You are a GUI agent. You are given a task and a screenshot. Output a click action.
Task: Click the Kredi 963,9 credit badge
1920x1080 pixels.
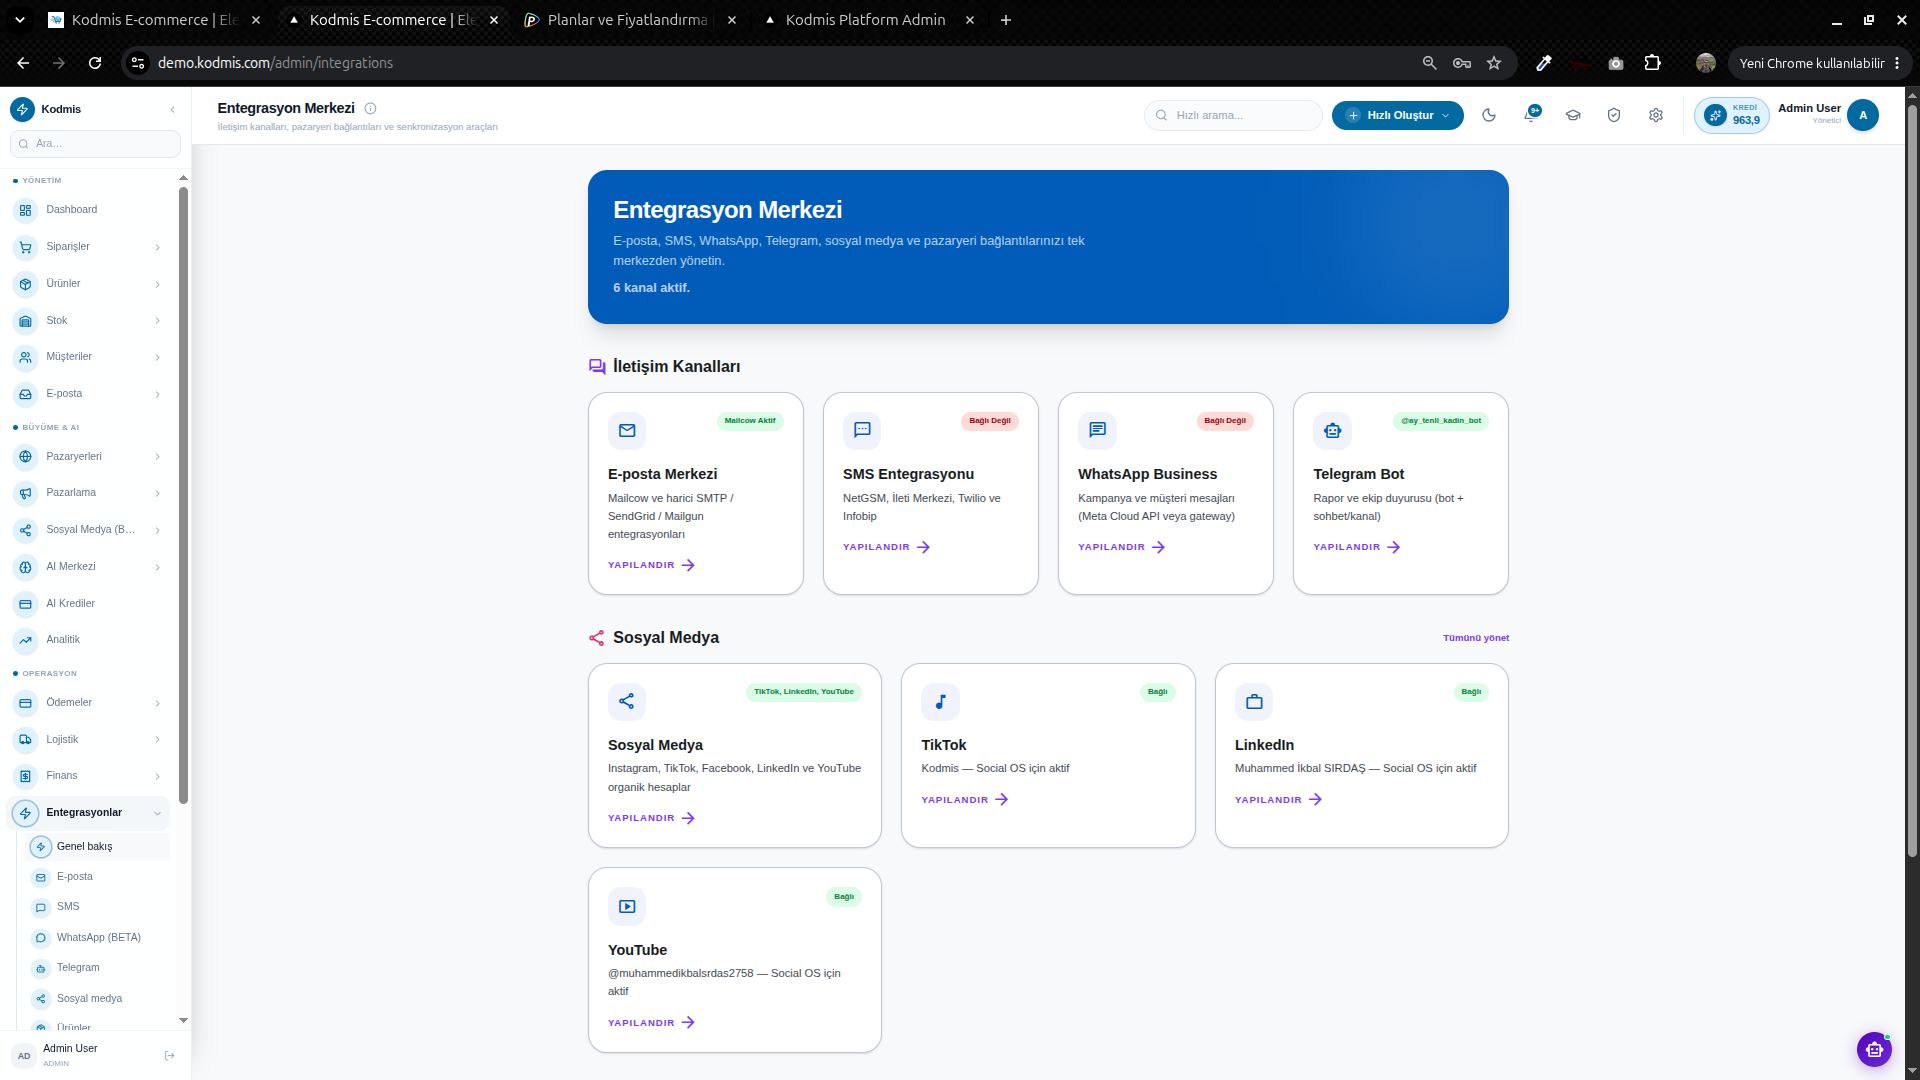pos(1733,115)
